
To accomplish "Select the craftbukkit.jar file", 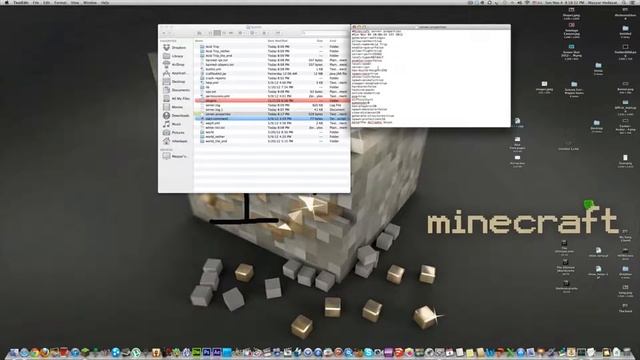I will tap(216, 73).
